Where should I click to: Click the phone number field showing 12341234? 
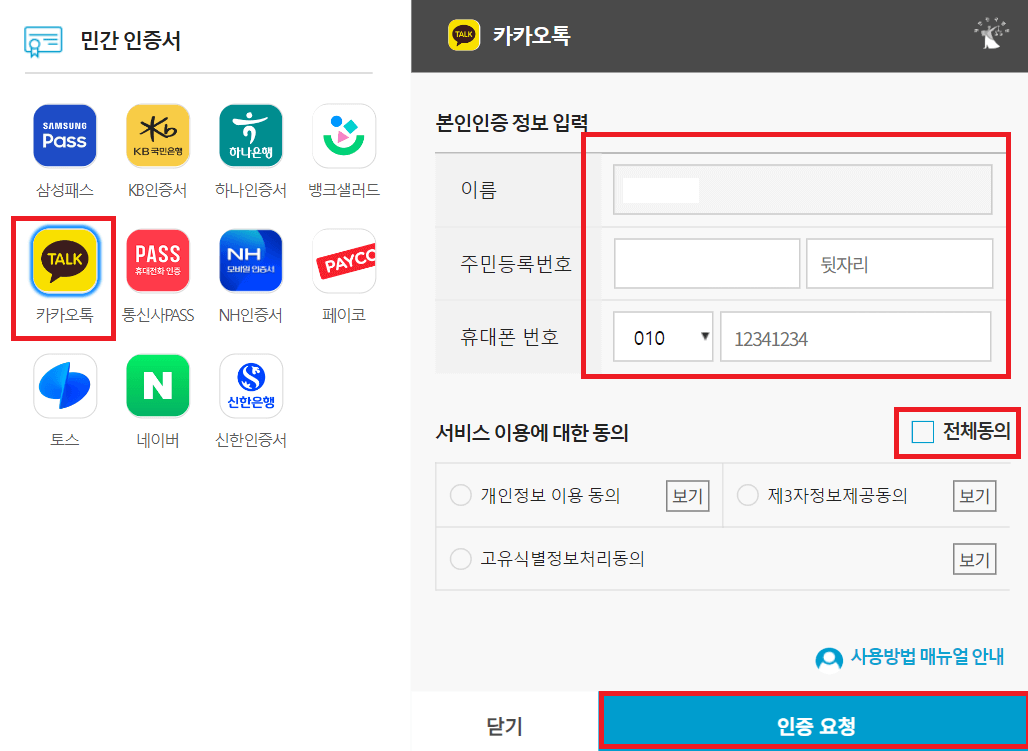tap(856, 336)
